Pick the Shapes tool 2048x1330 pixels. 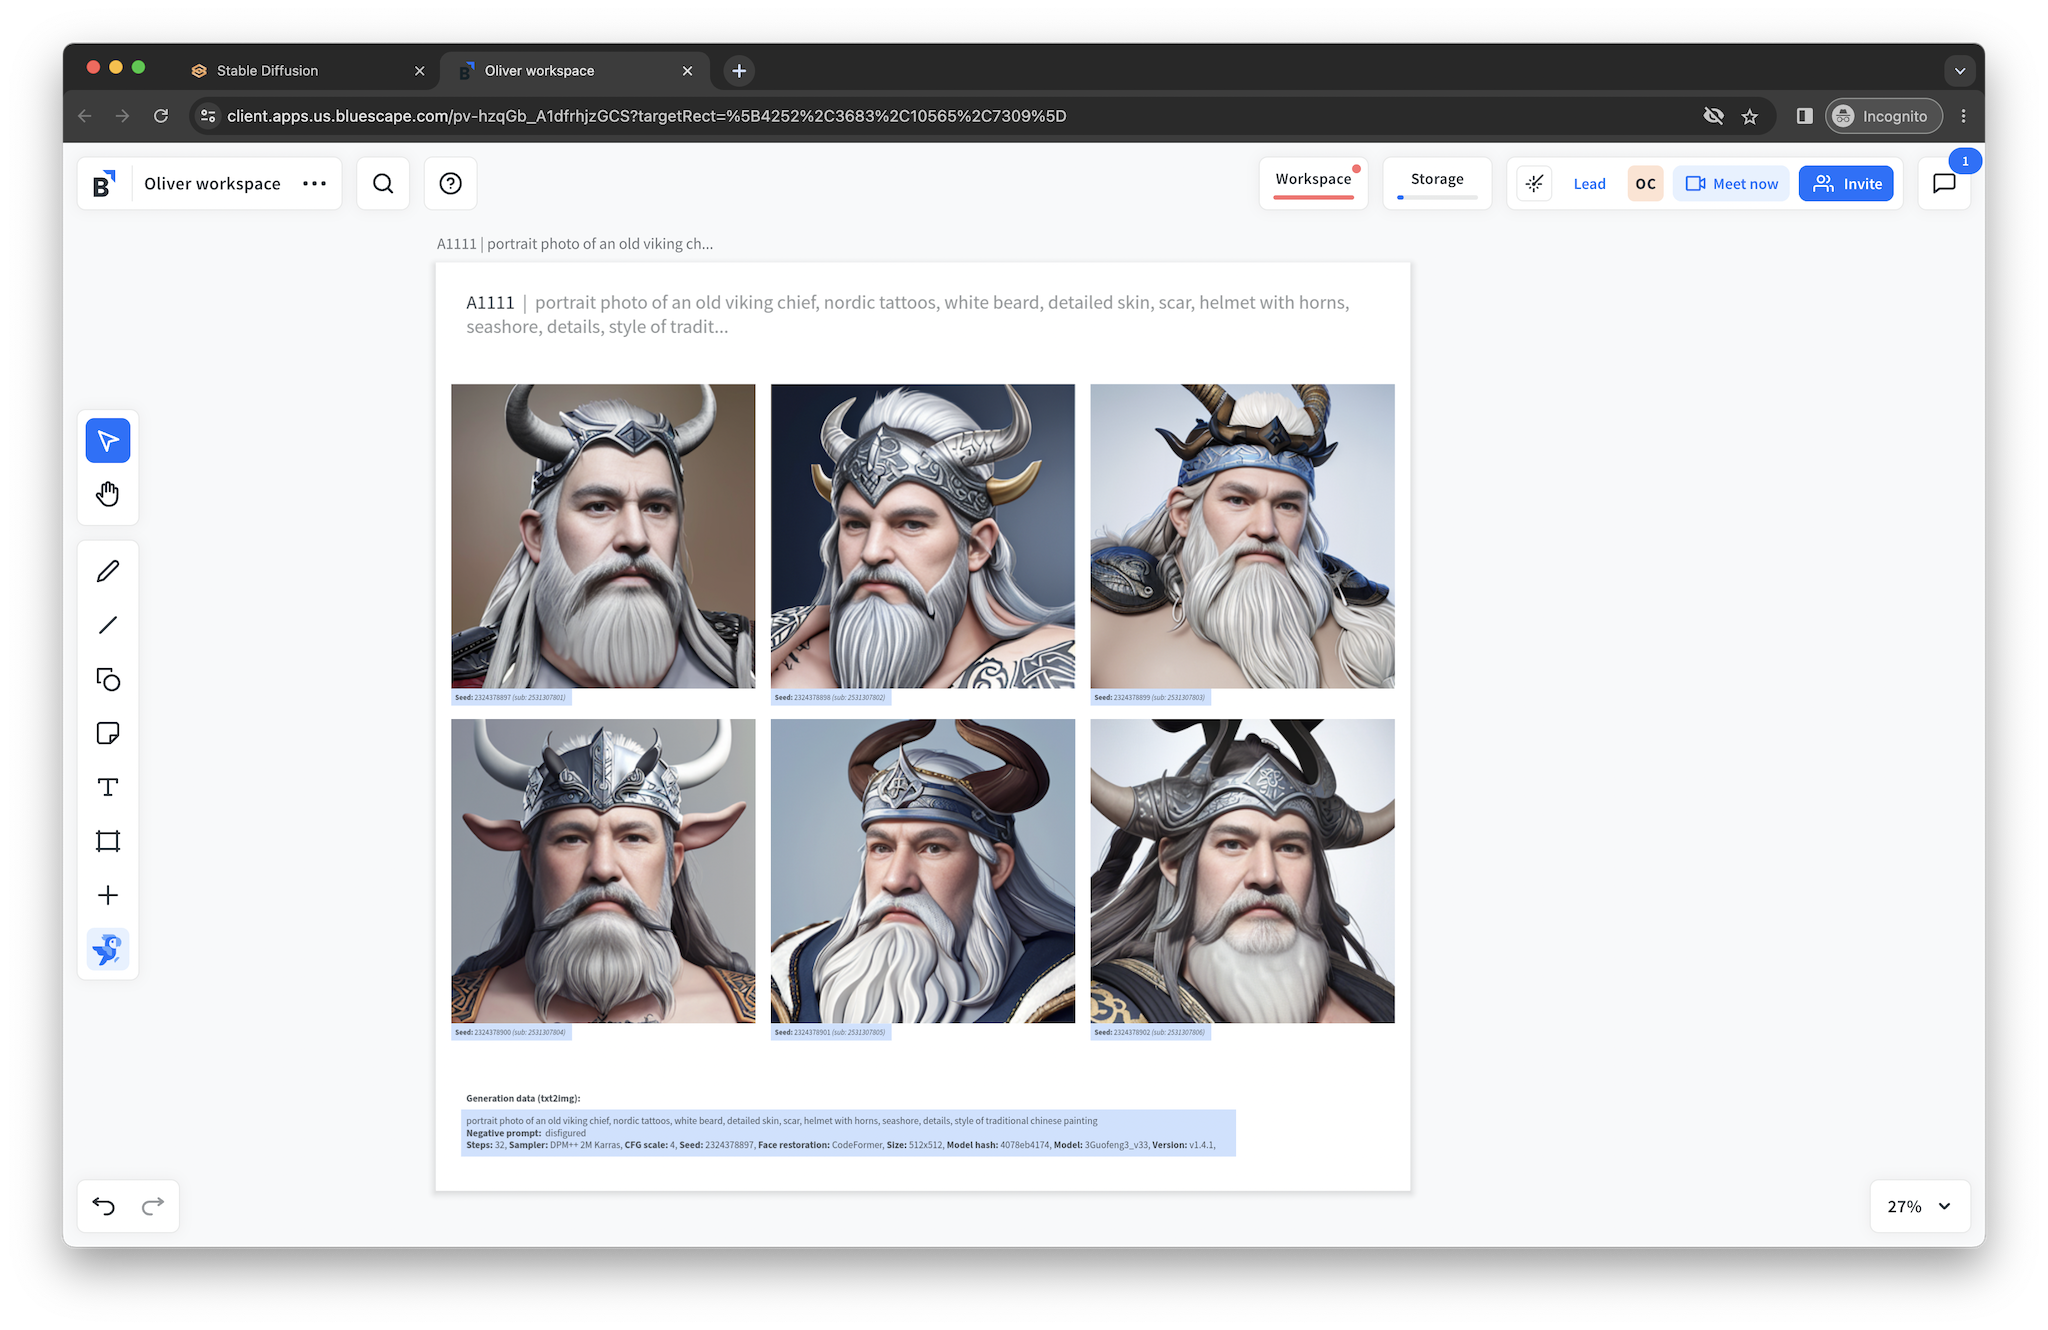(x=108, y=680)
